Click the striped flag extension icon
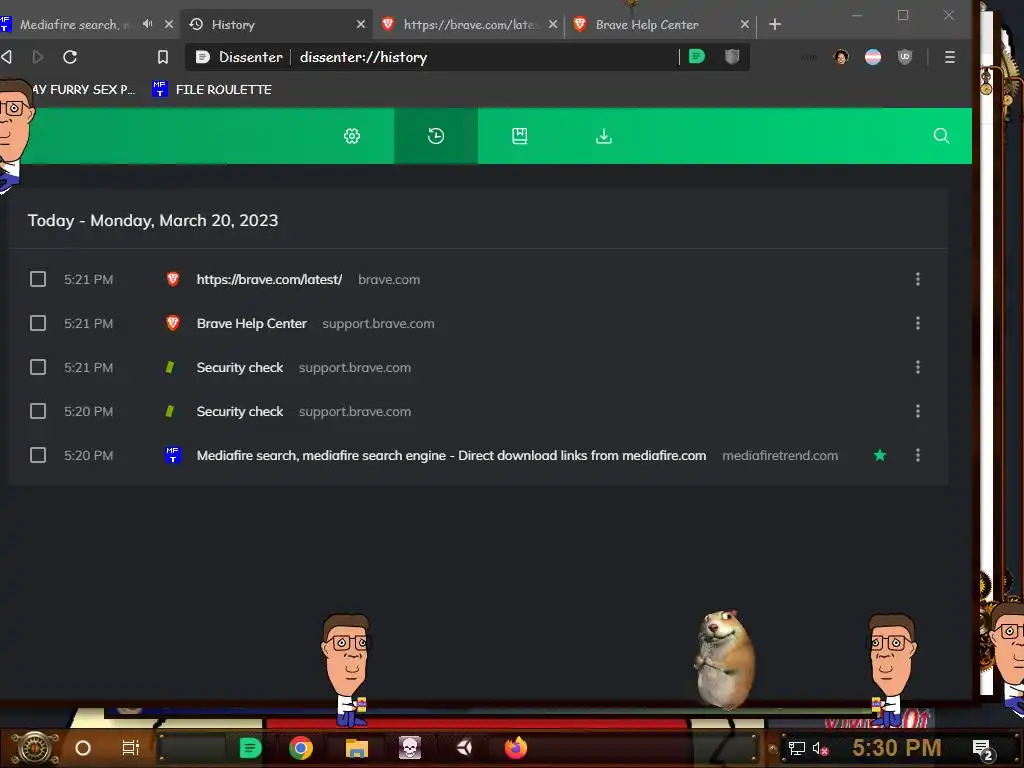 [x=872, y=57]
